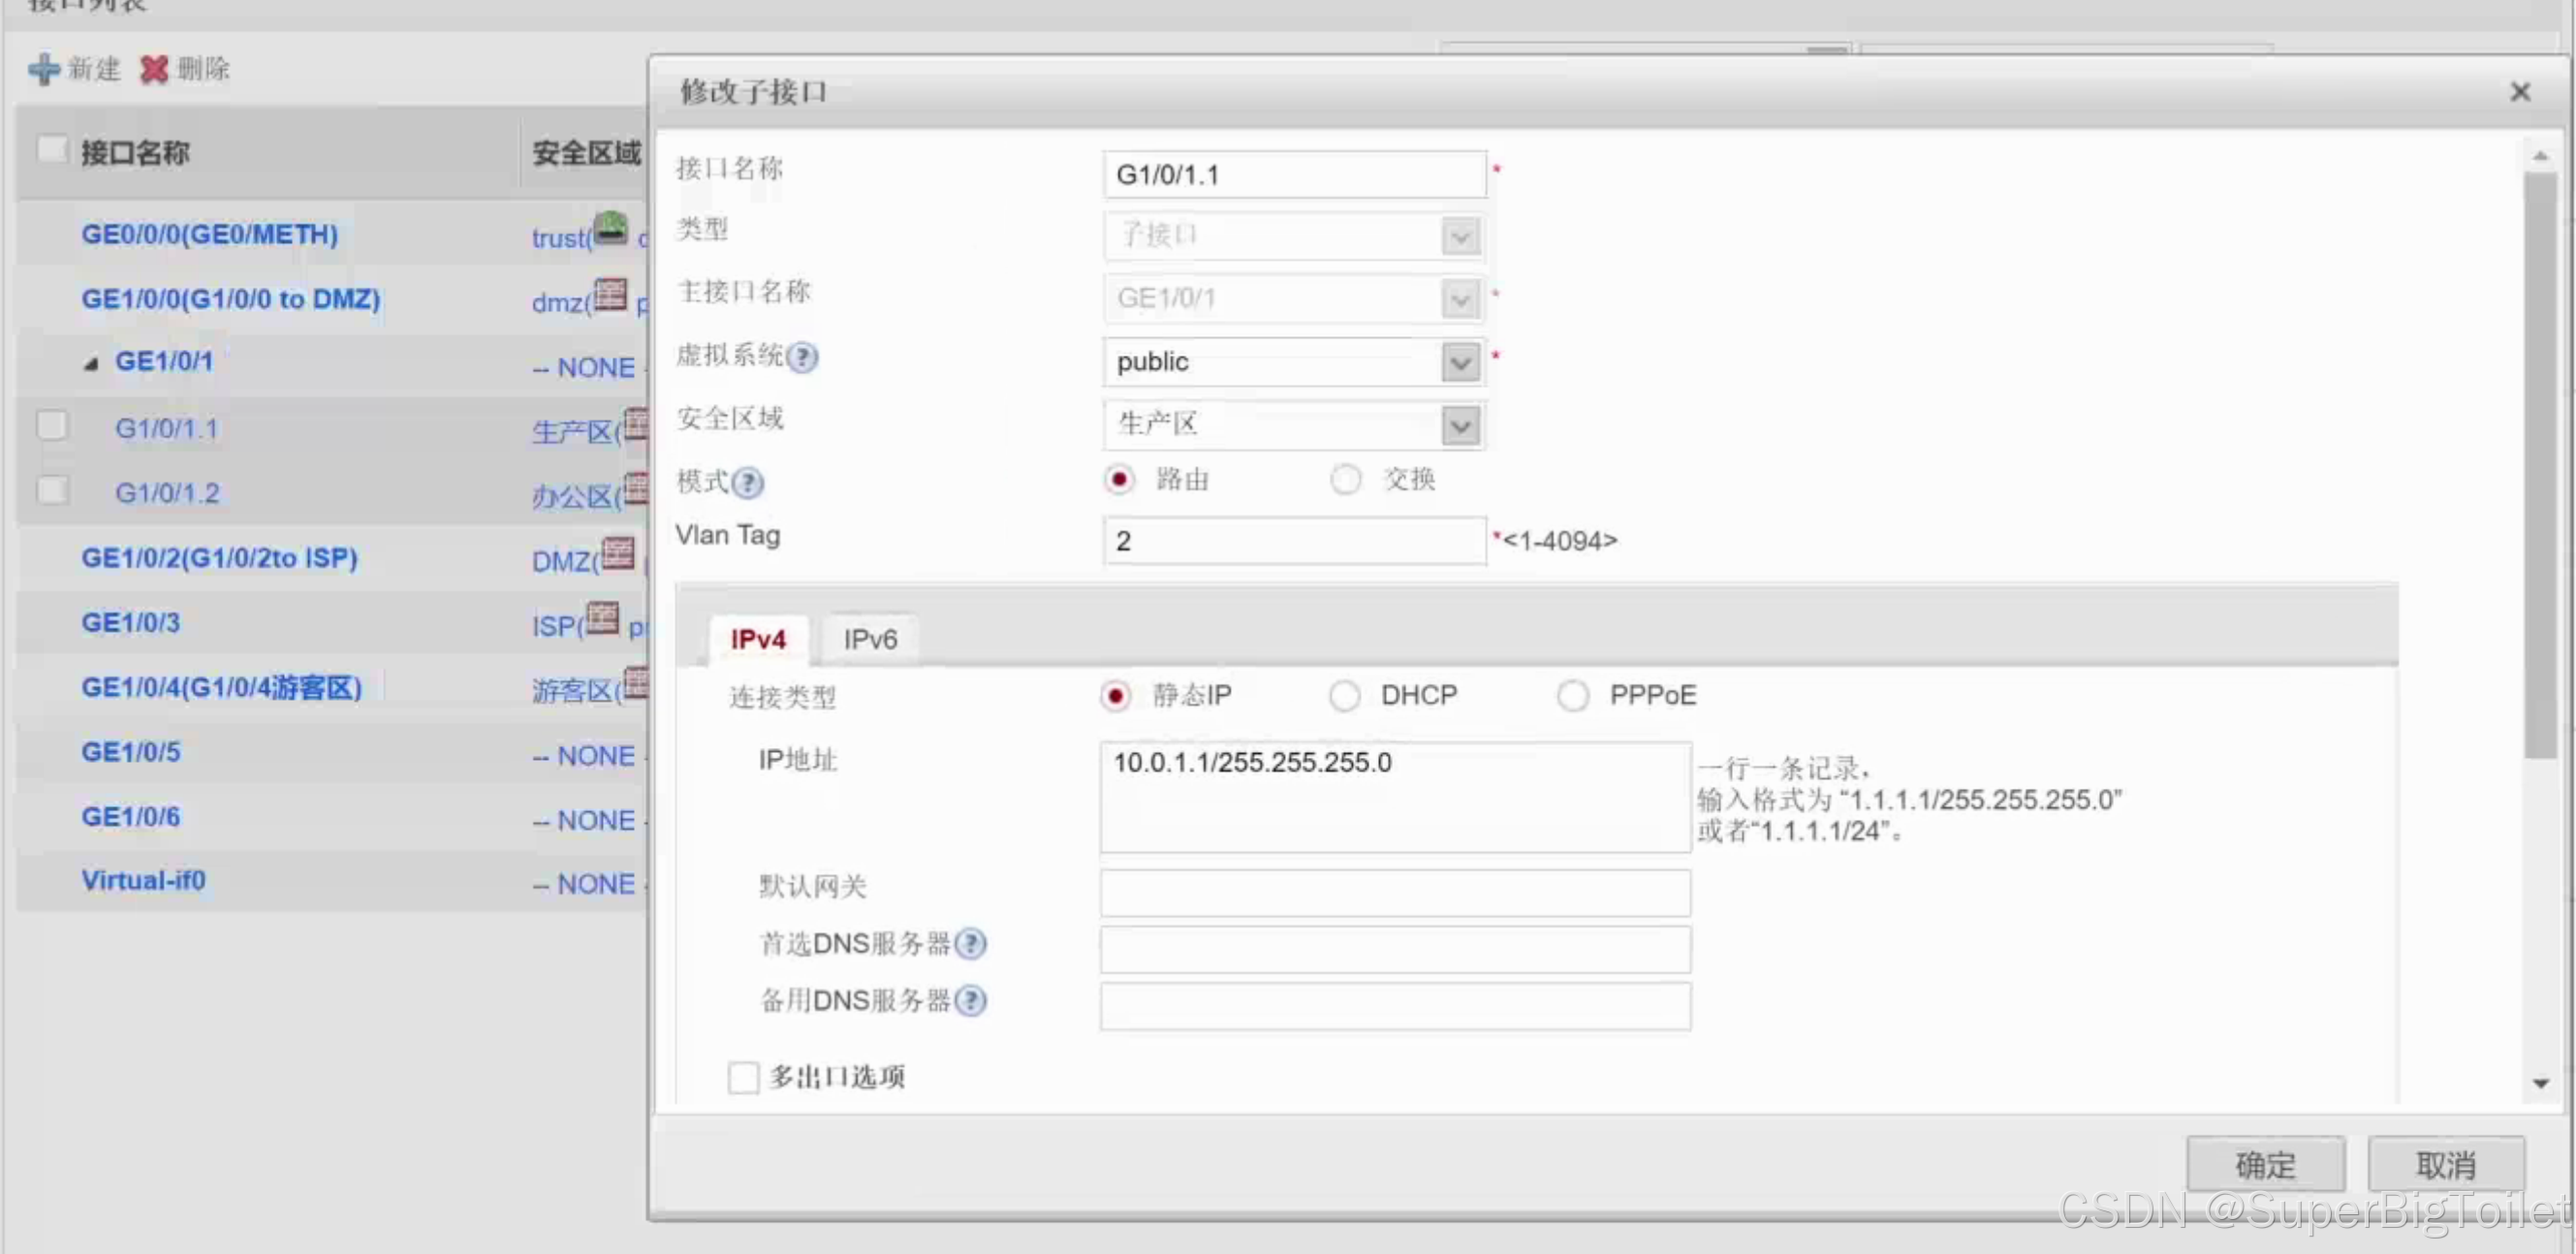This screenshot has height=1254, width=2576.
Task: Open the 安全区域 生产区 dropdown
Action: pos(1461,425)
